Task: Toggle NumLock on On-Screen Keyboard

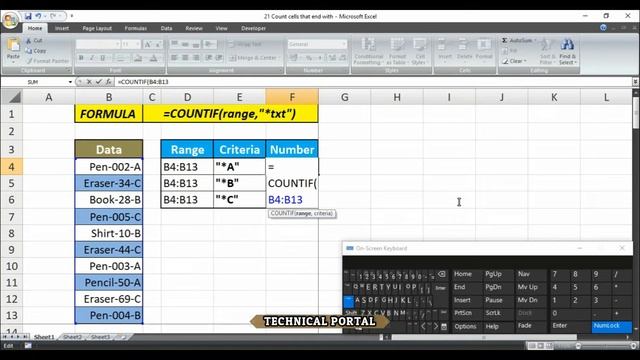Action: click(611, 326)
